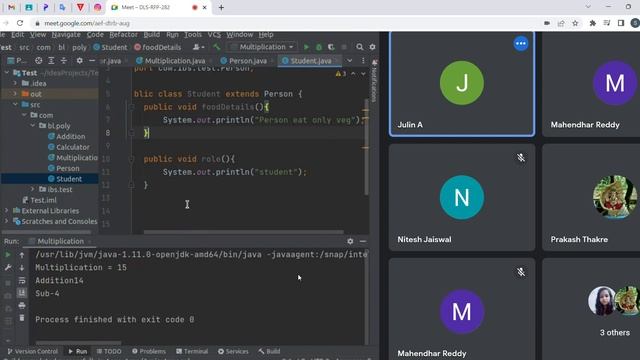Viewport: 640px width, 360px height.
Task: Click the editor horizontal scrollbar
Action: tap(244, 232)
